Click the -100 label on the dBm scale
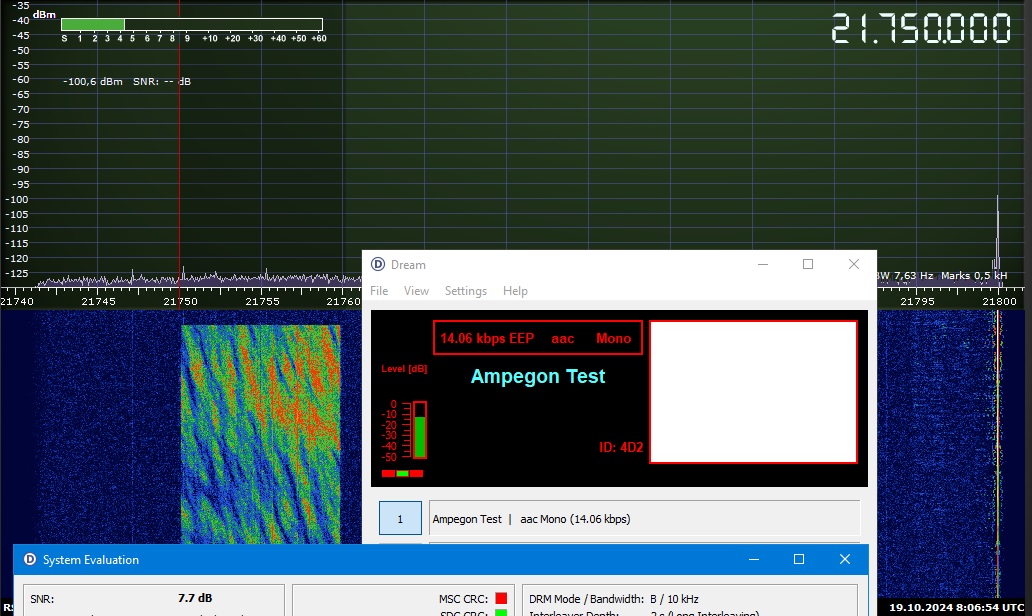Screen dimensions: 1032x616 pos(16,199)
